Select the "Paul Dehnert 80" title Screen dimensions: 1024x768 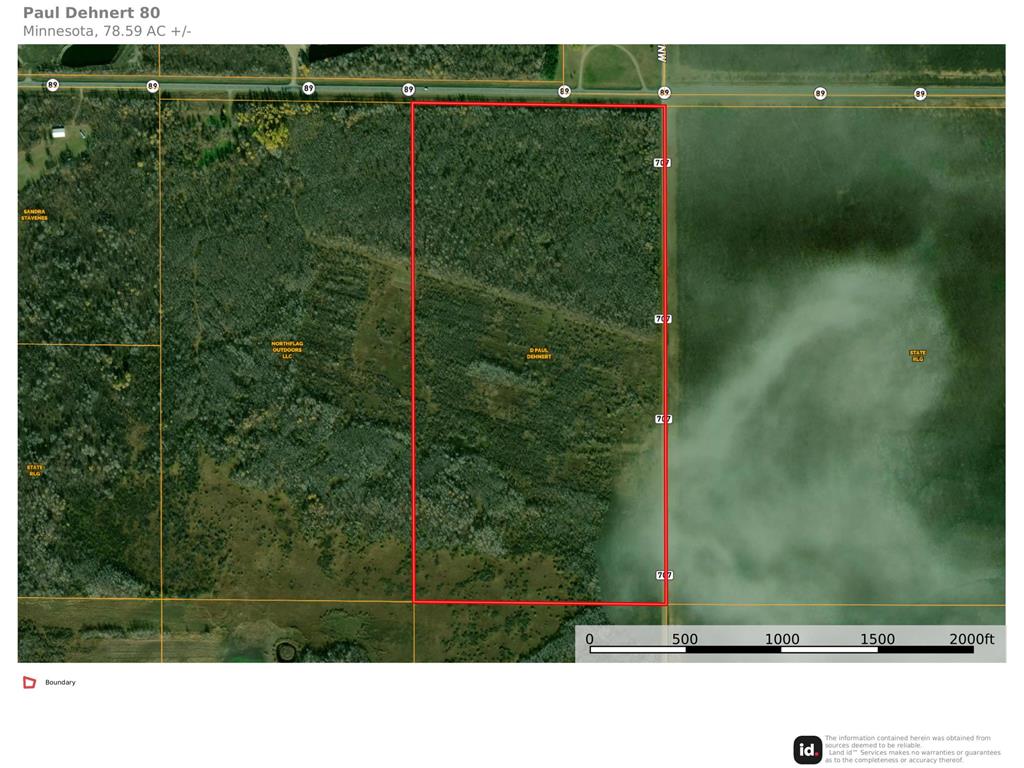91,12
